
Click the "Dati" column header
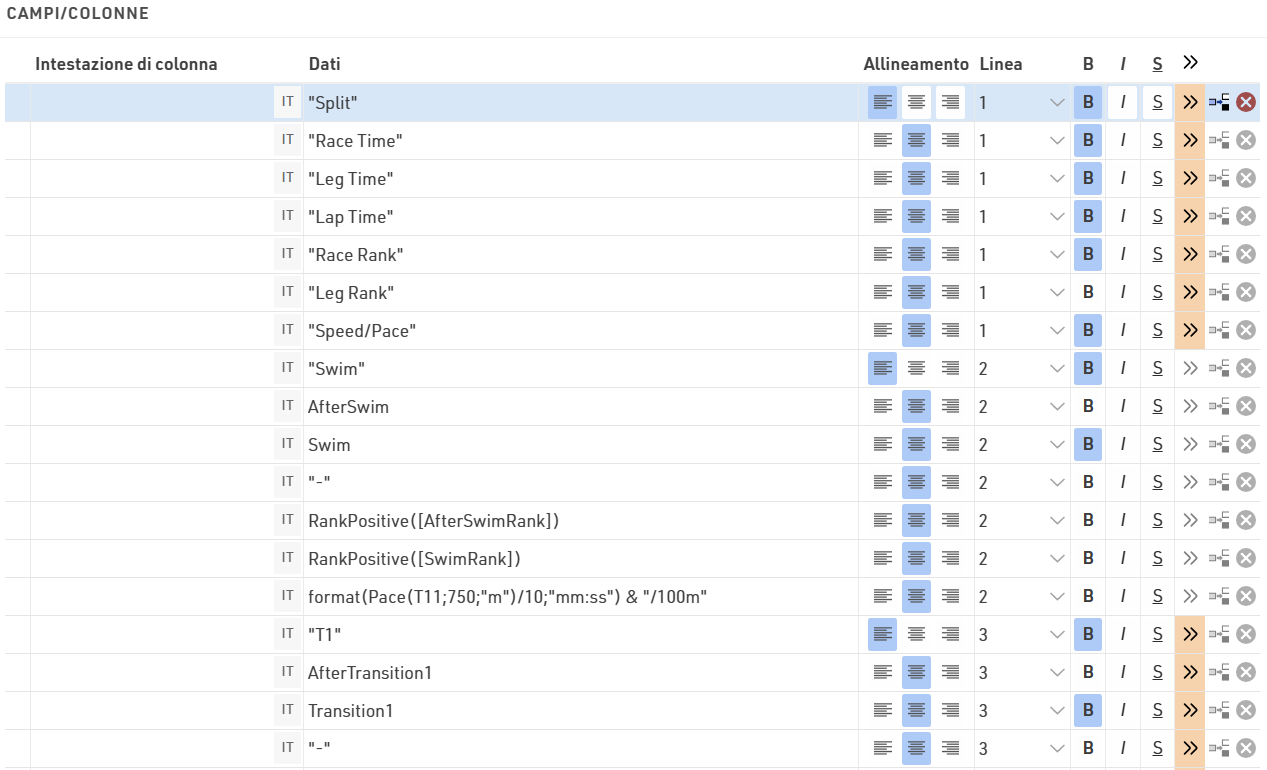coord(324,64)
